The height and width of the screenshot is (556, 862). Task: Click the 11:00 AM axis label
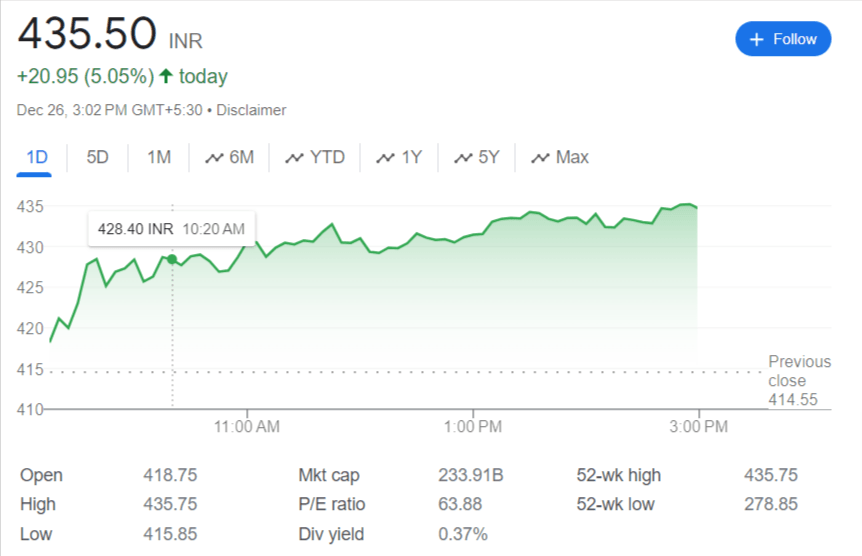tap(247, 427)
